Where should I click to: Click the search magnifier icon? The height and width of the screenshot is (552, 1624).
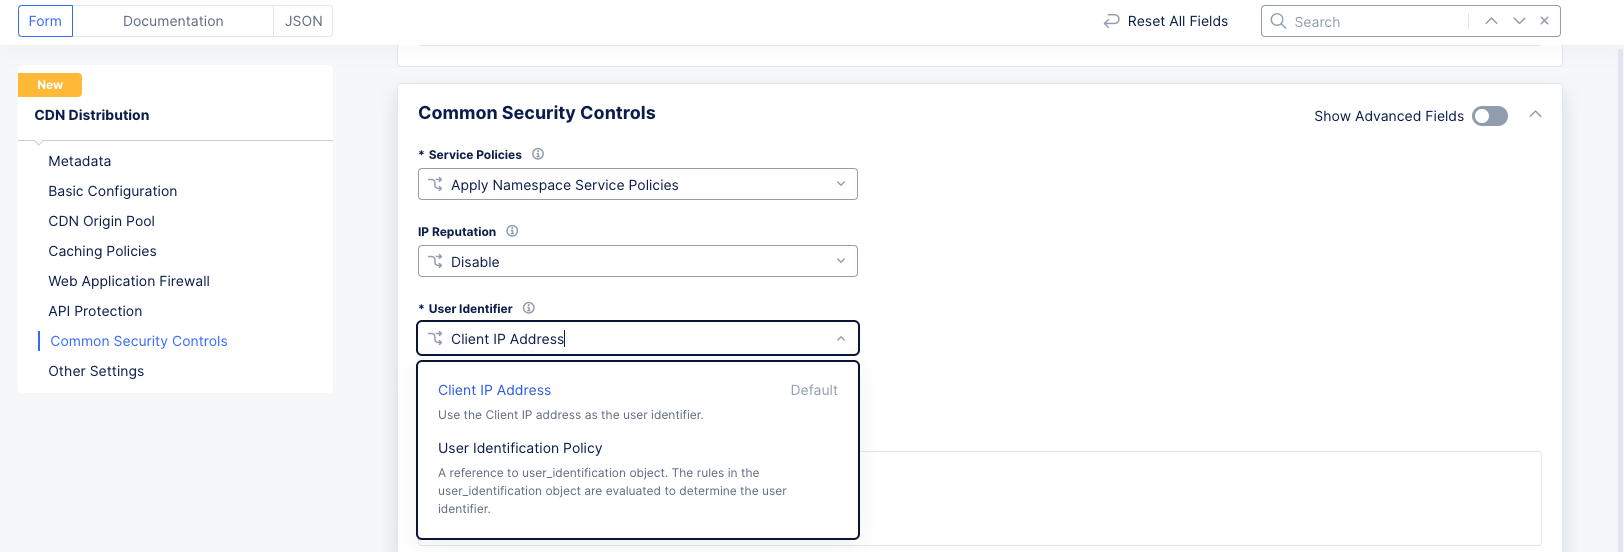pyautogui.click(x=1278, y=21)
